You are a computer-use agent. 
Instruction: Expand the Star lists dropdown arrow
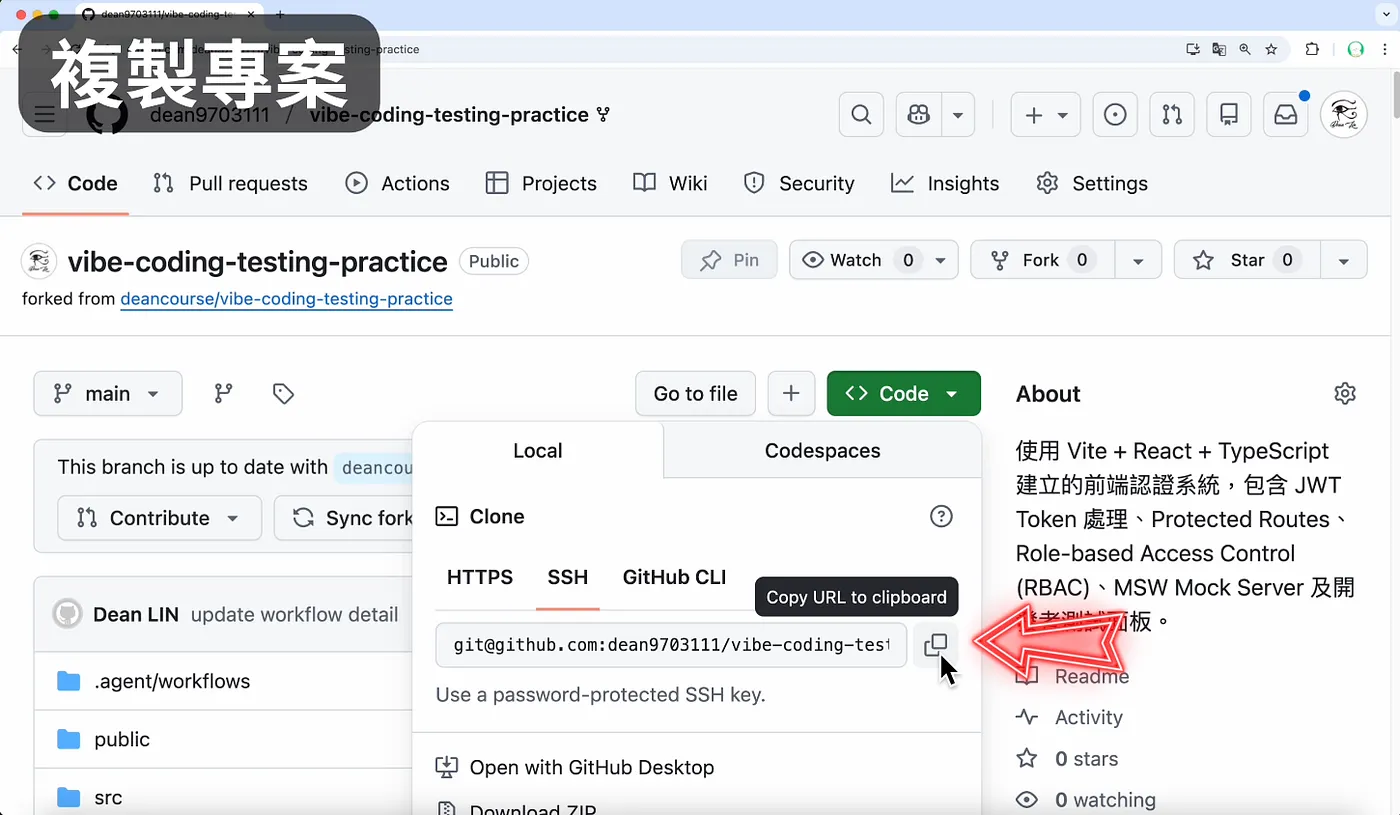coord(1344,260)
